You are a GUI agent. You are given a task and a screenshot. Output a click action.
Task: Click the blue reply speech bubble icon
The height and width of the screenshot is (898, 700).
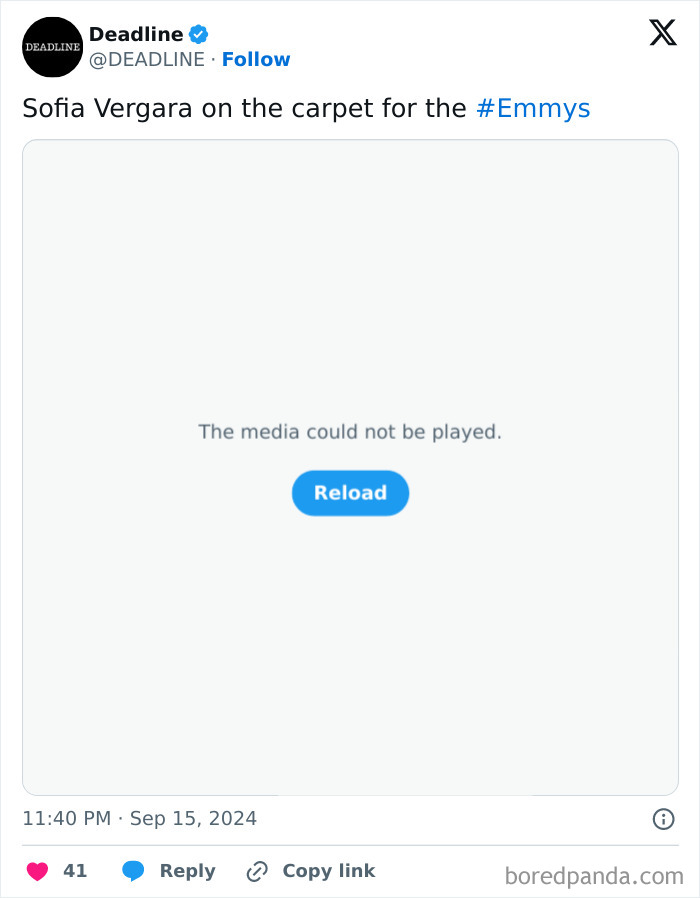point(131,870)
